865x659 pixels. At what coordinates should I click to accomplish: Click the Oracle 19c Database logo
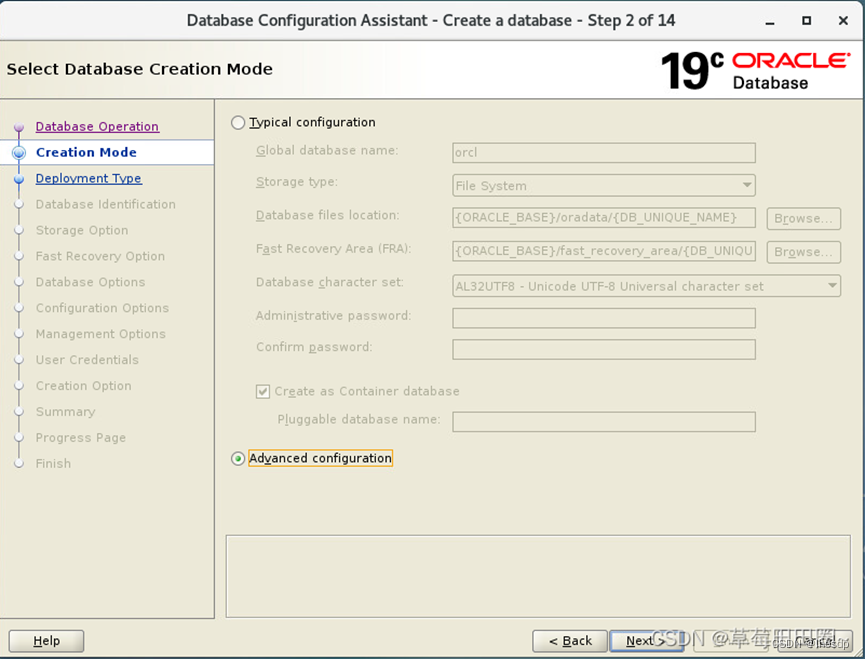[x=755, y=71]
